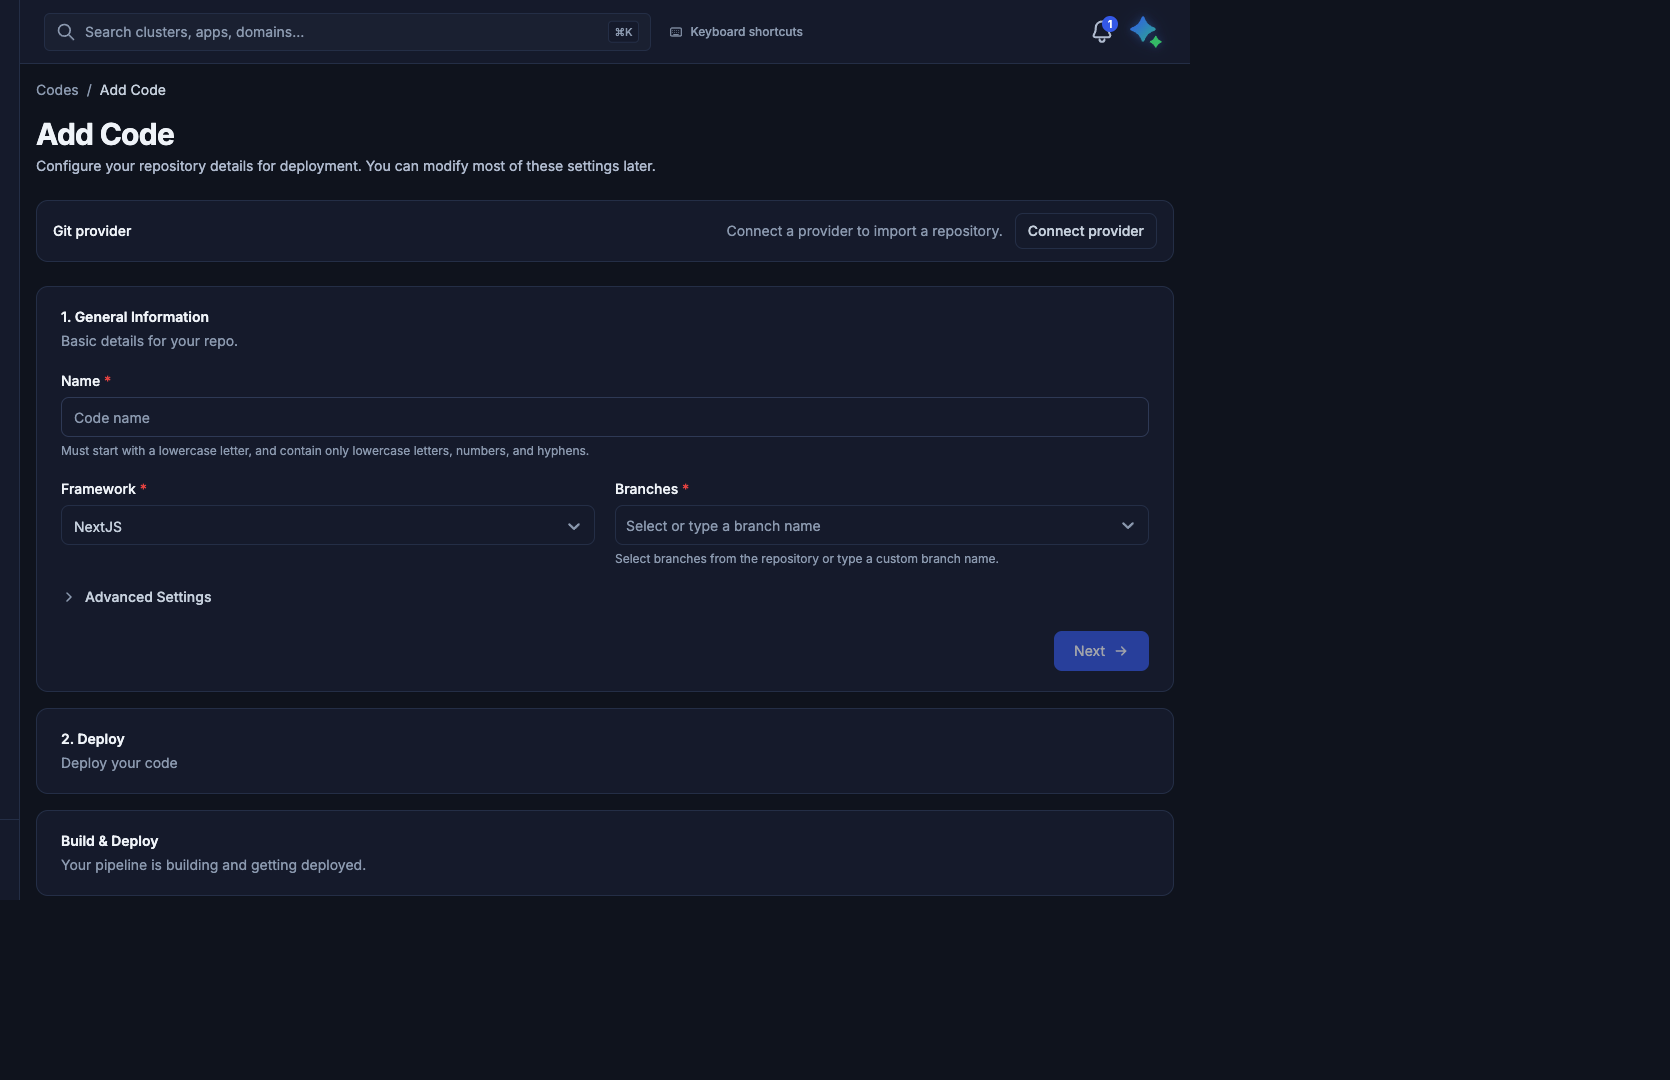Click the Branches dropdown chevron arrow
Viewport: 1670px width, 1080px height.
tap(1128, 526)
